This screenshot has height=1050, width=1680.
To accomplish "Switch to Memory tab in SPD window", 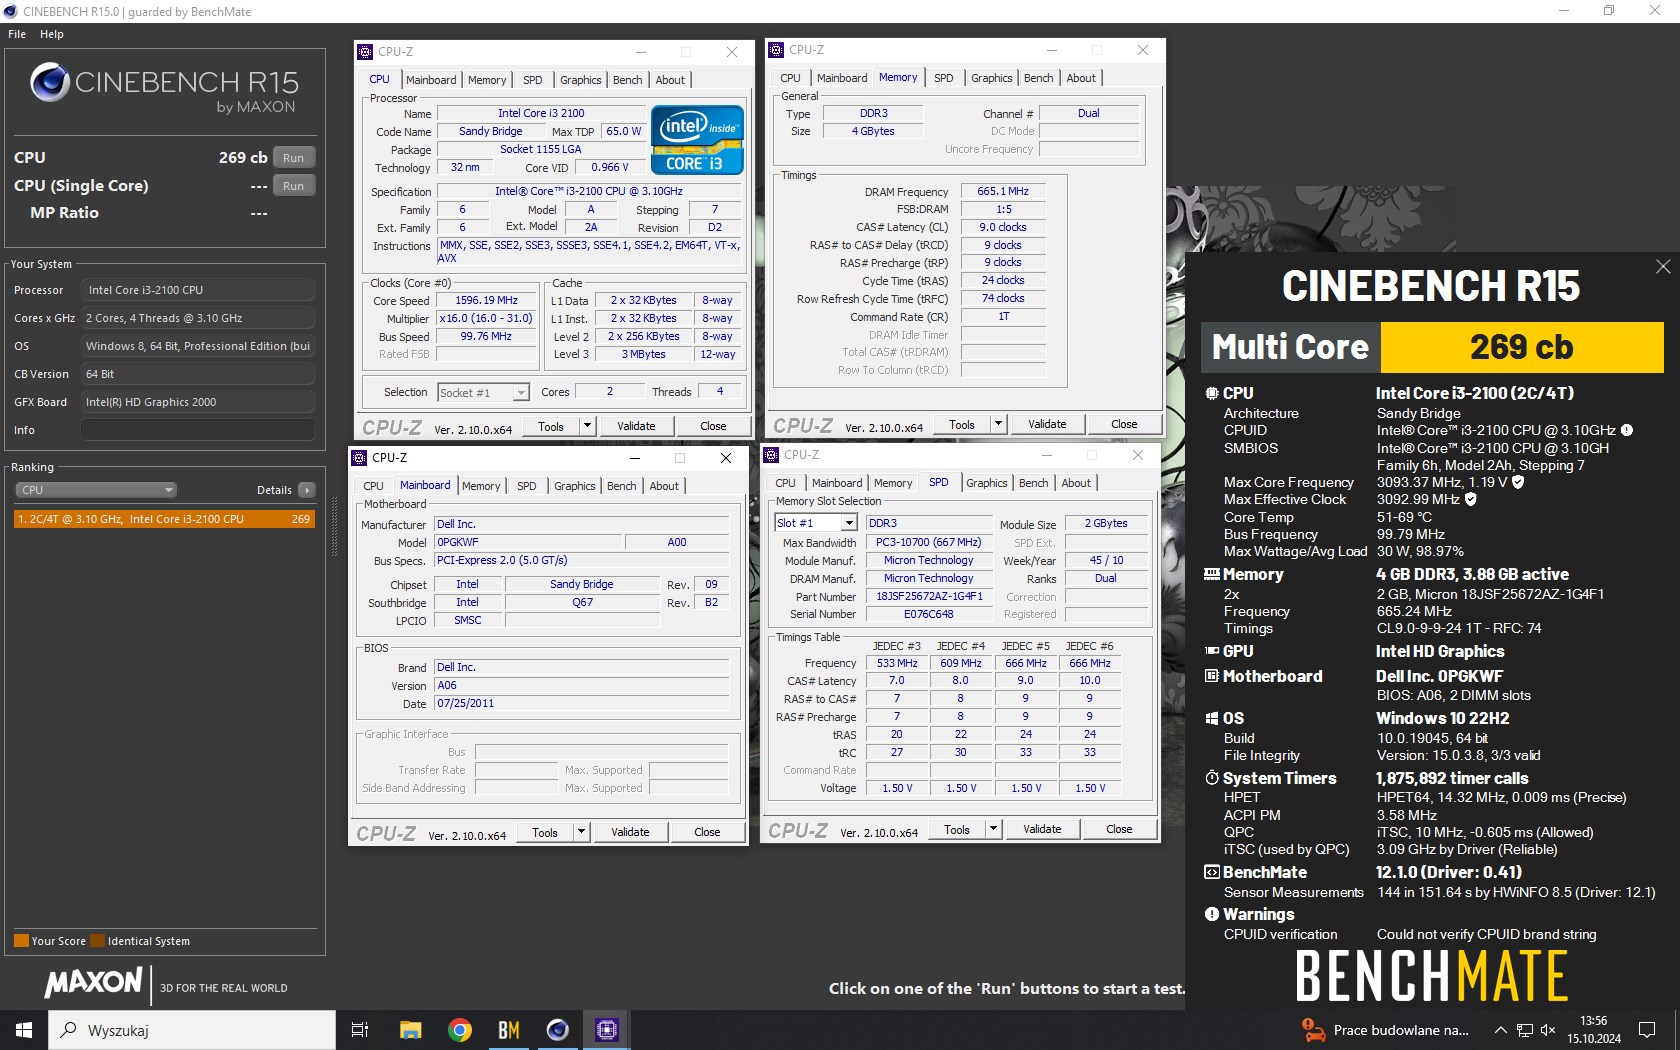I will click(x=893, y=483).
